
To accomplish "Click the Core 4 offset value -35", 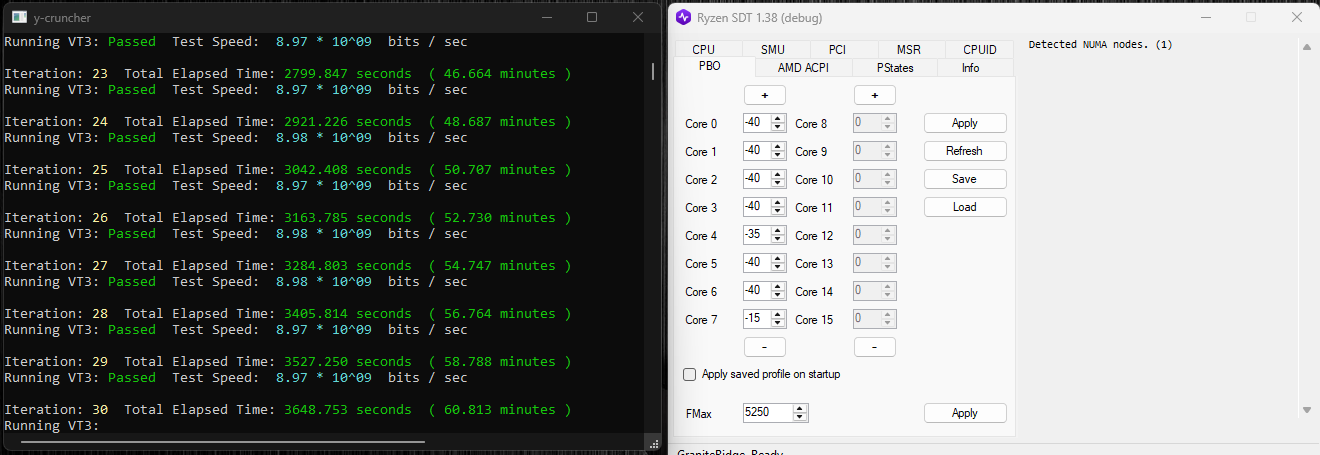I will 756,235.
